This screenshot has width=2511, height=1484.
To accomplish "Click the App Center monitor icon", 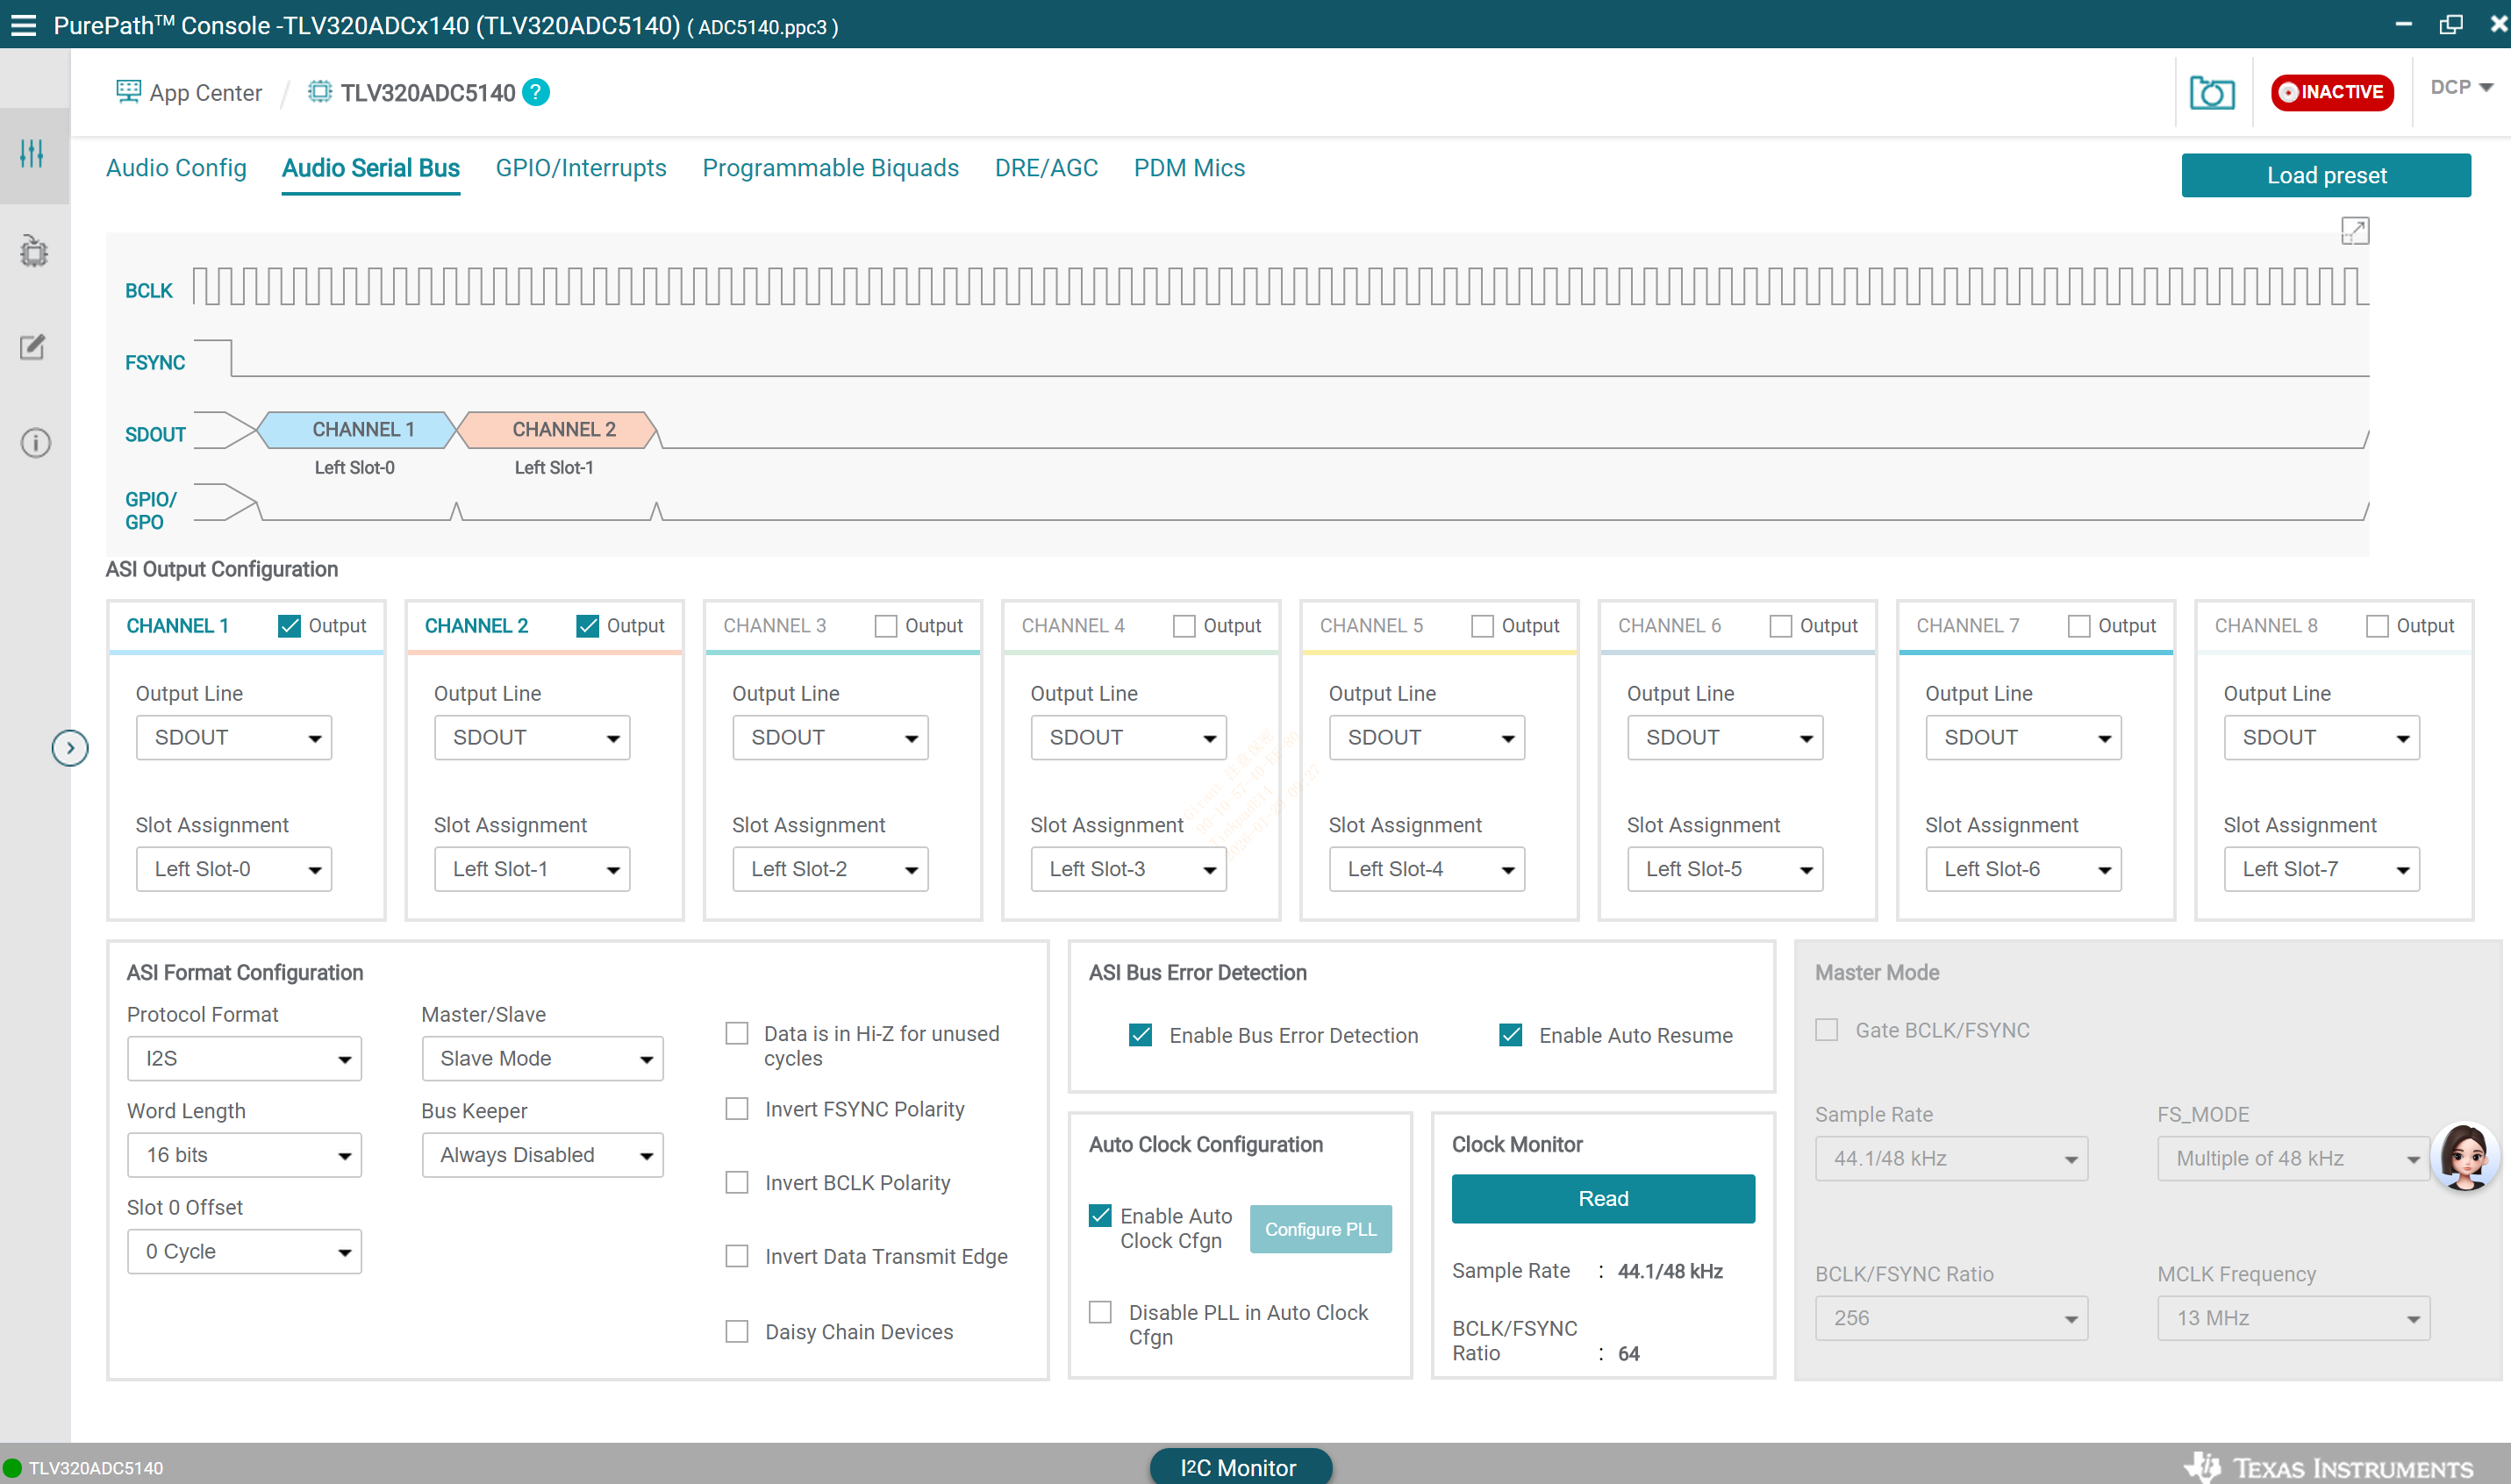I will click(x=128, y=92).
